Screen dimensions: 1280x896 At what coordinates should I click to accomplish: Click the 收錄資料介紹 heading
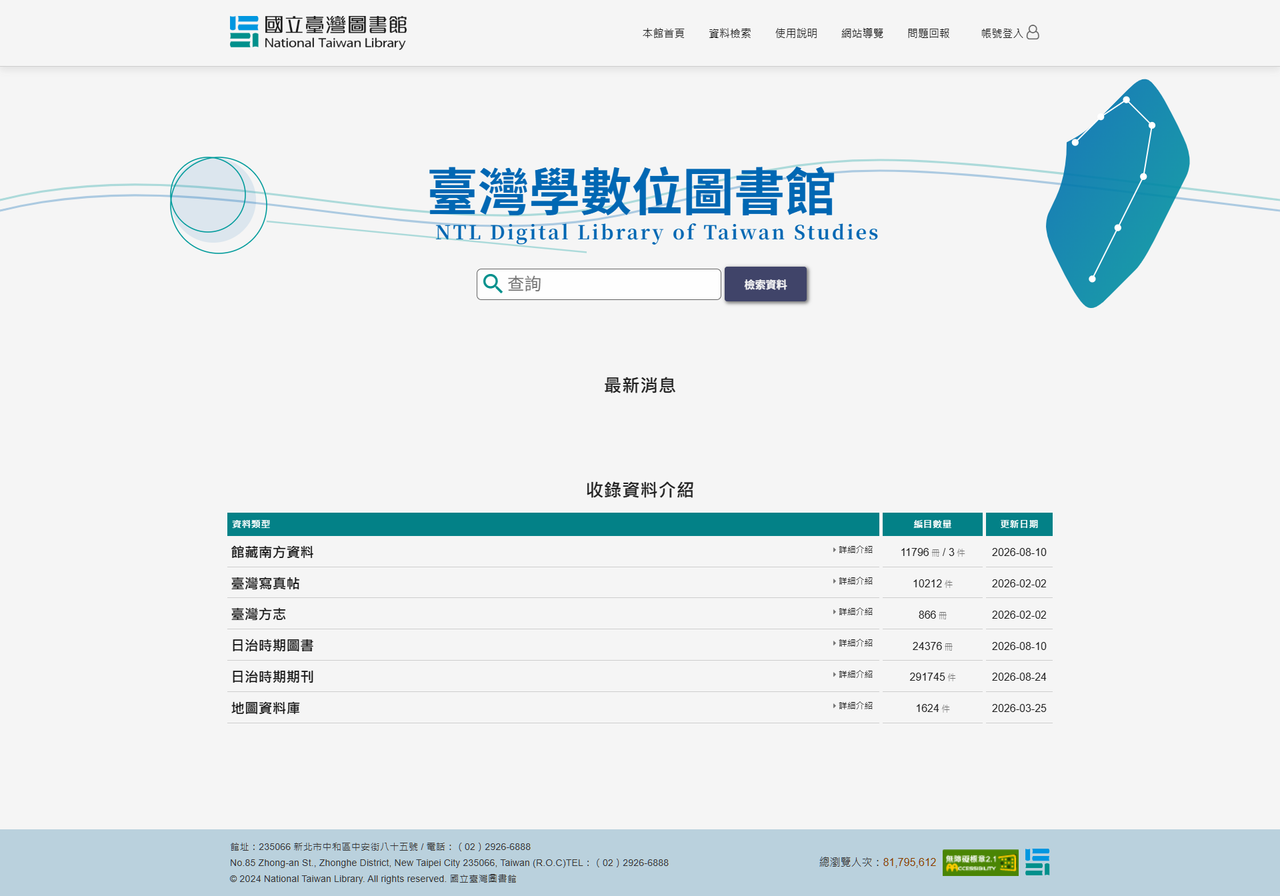tap(640, 490)
